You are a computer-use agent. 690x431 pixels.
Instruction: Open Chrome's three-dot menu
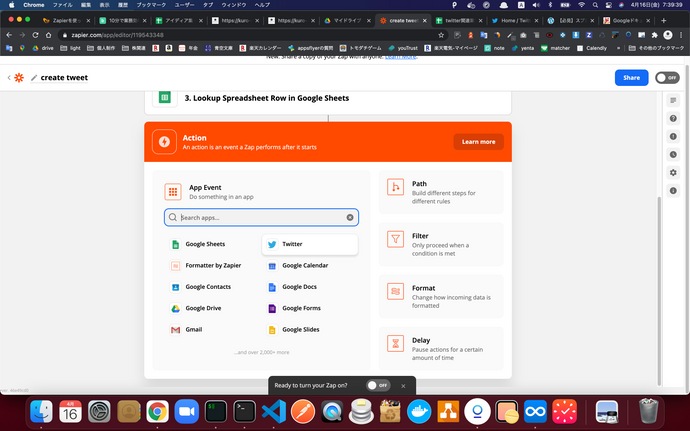pos(681,35)
